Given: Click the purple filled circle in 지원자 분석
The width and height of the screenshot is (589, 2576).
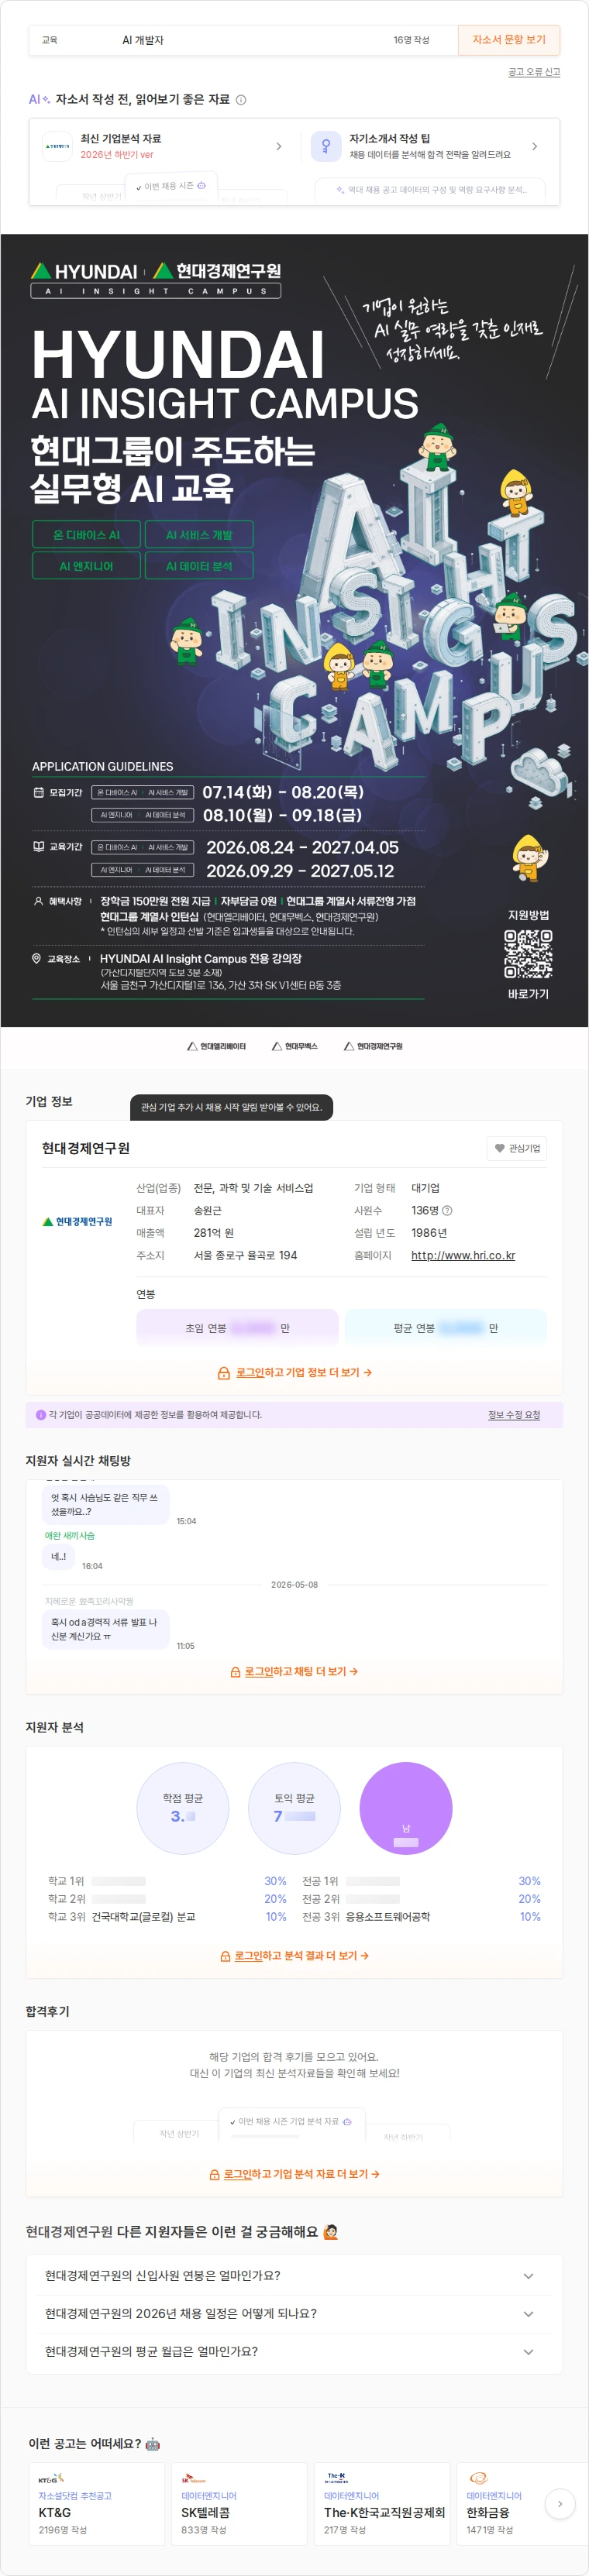Looking at the screenshot, I should click(x=406, y=1808).
